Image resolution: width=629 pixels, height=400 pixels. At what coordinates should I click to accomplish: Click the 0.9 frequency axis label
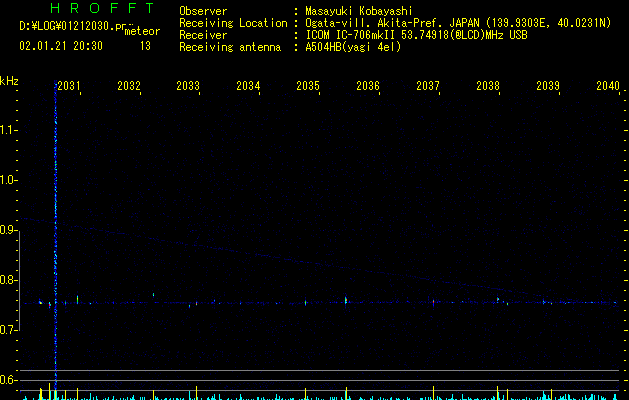(x=8, y=230)
